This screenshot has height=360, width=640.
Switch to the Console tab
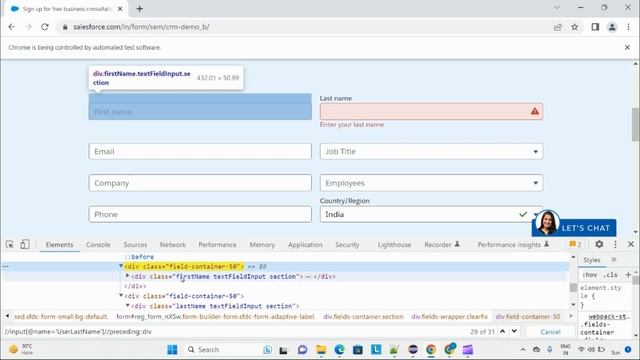(x=98, y=244)
